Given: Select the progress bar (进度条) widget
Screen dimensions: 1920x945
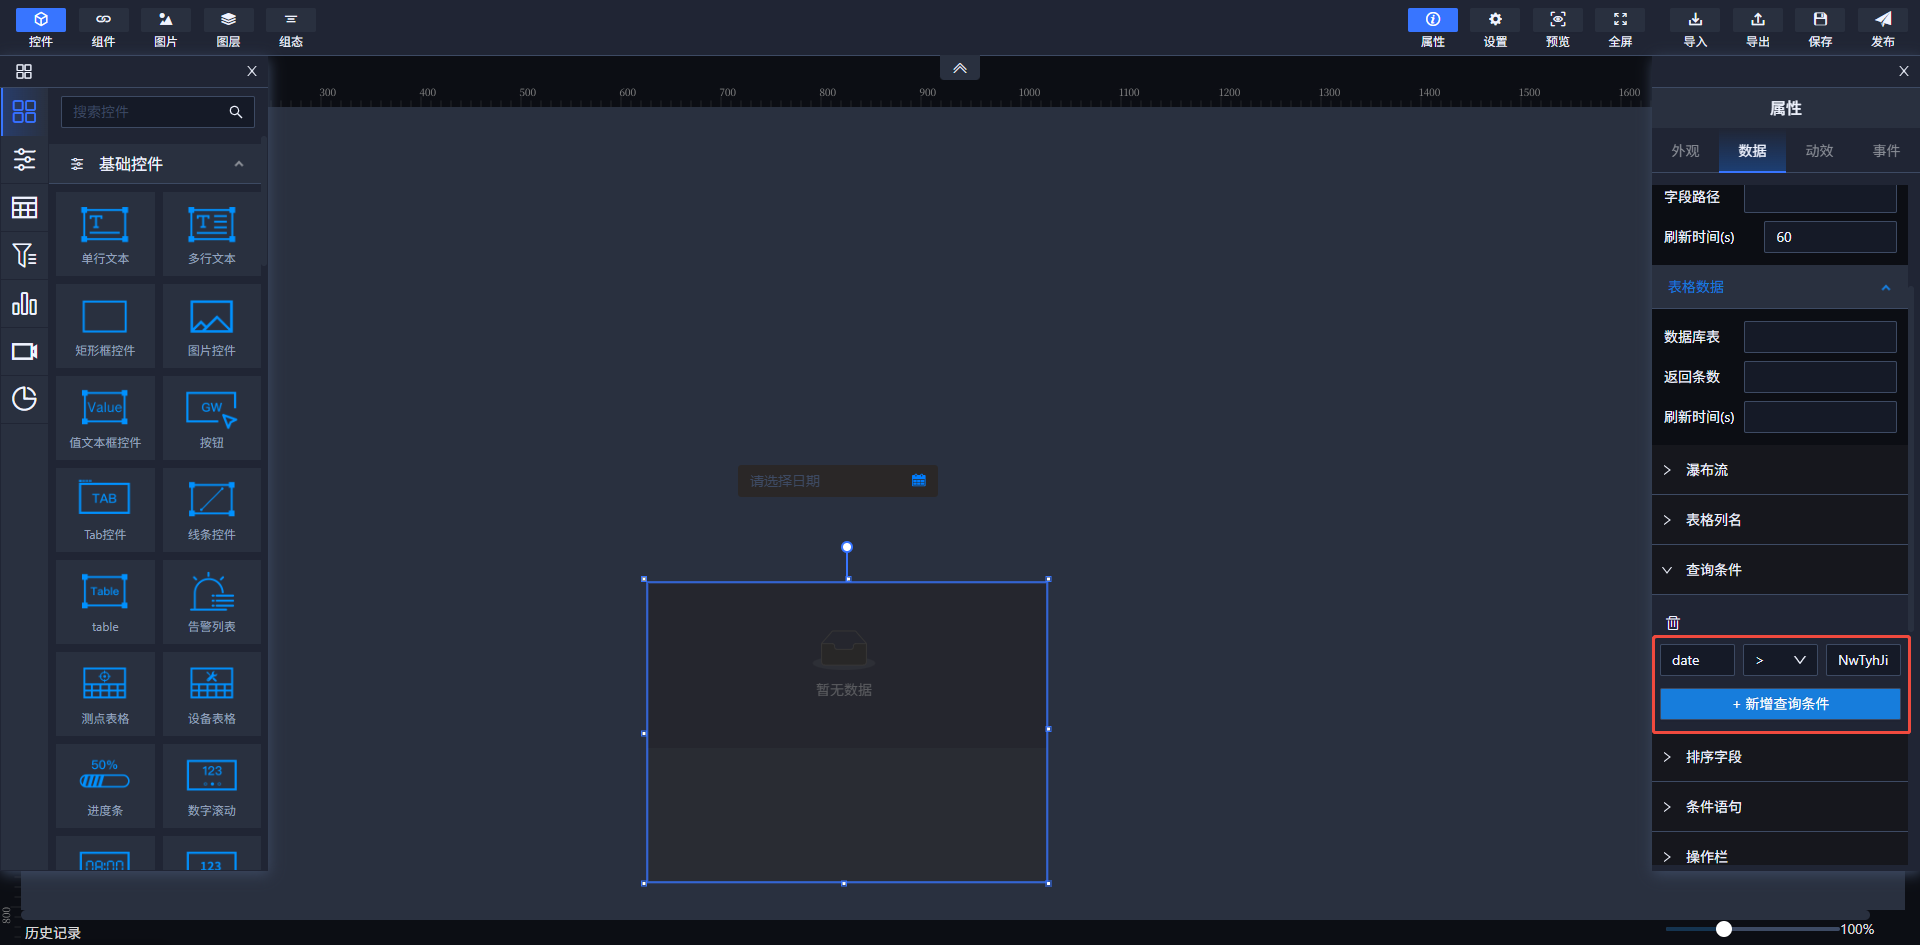Looking at the screenshot, I should point(105,785).
